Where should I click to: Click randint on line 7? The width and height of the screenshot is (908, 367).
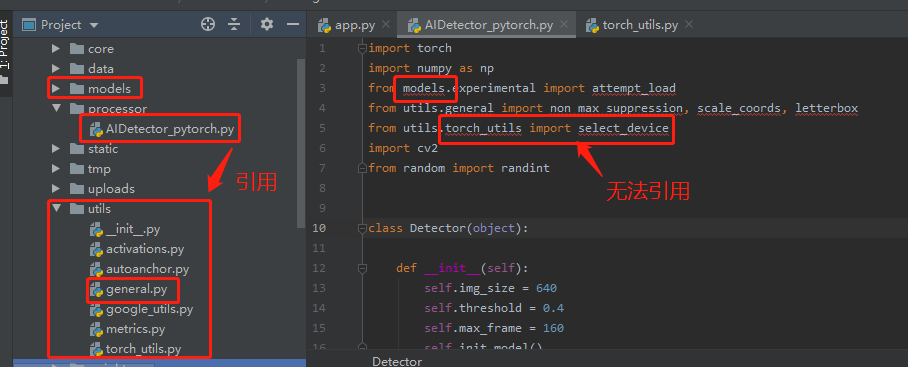[525, 168]
